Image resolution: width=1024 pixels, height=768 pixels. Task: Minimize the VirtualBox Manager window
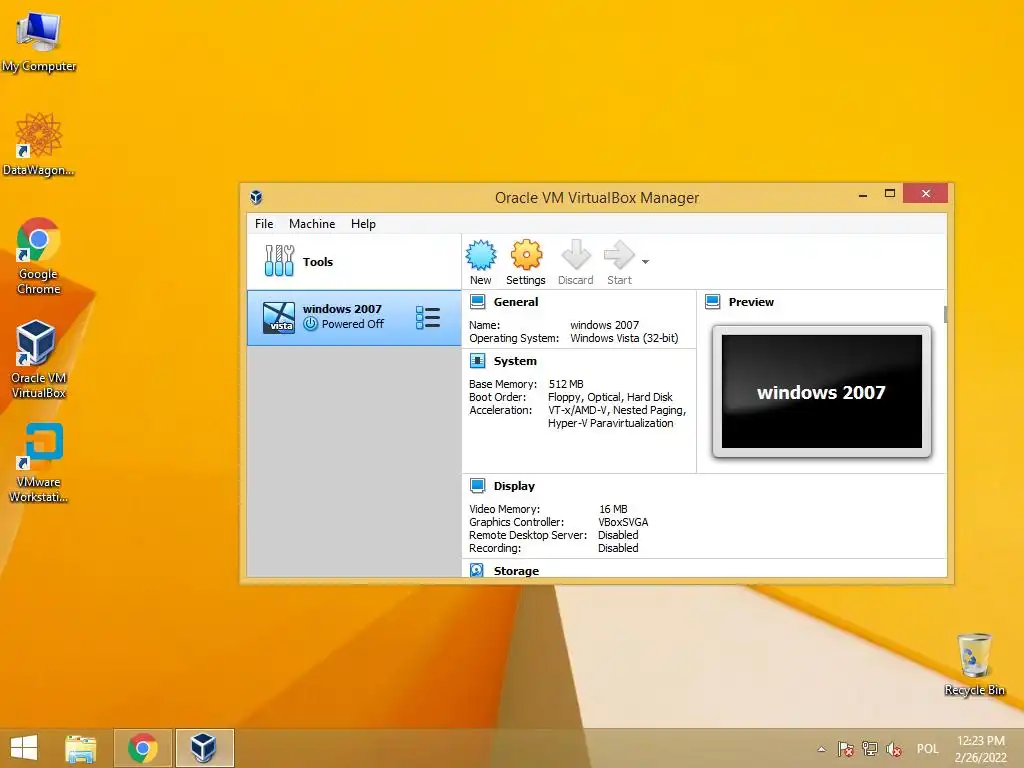pos(863,194)
